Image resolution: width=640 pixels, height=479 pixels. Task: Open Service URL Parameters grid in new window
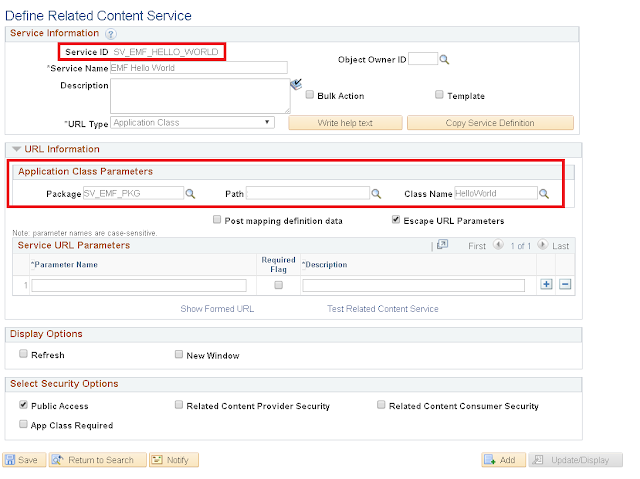tap(441, 245)
